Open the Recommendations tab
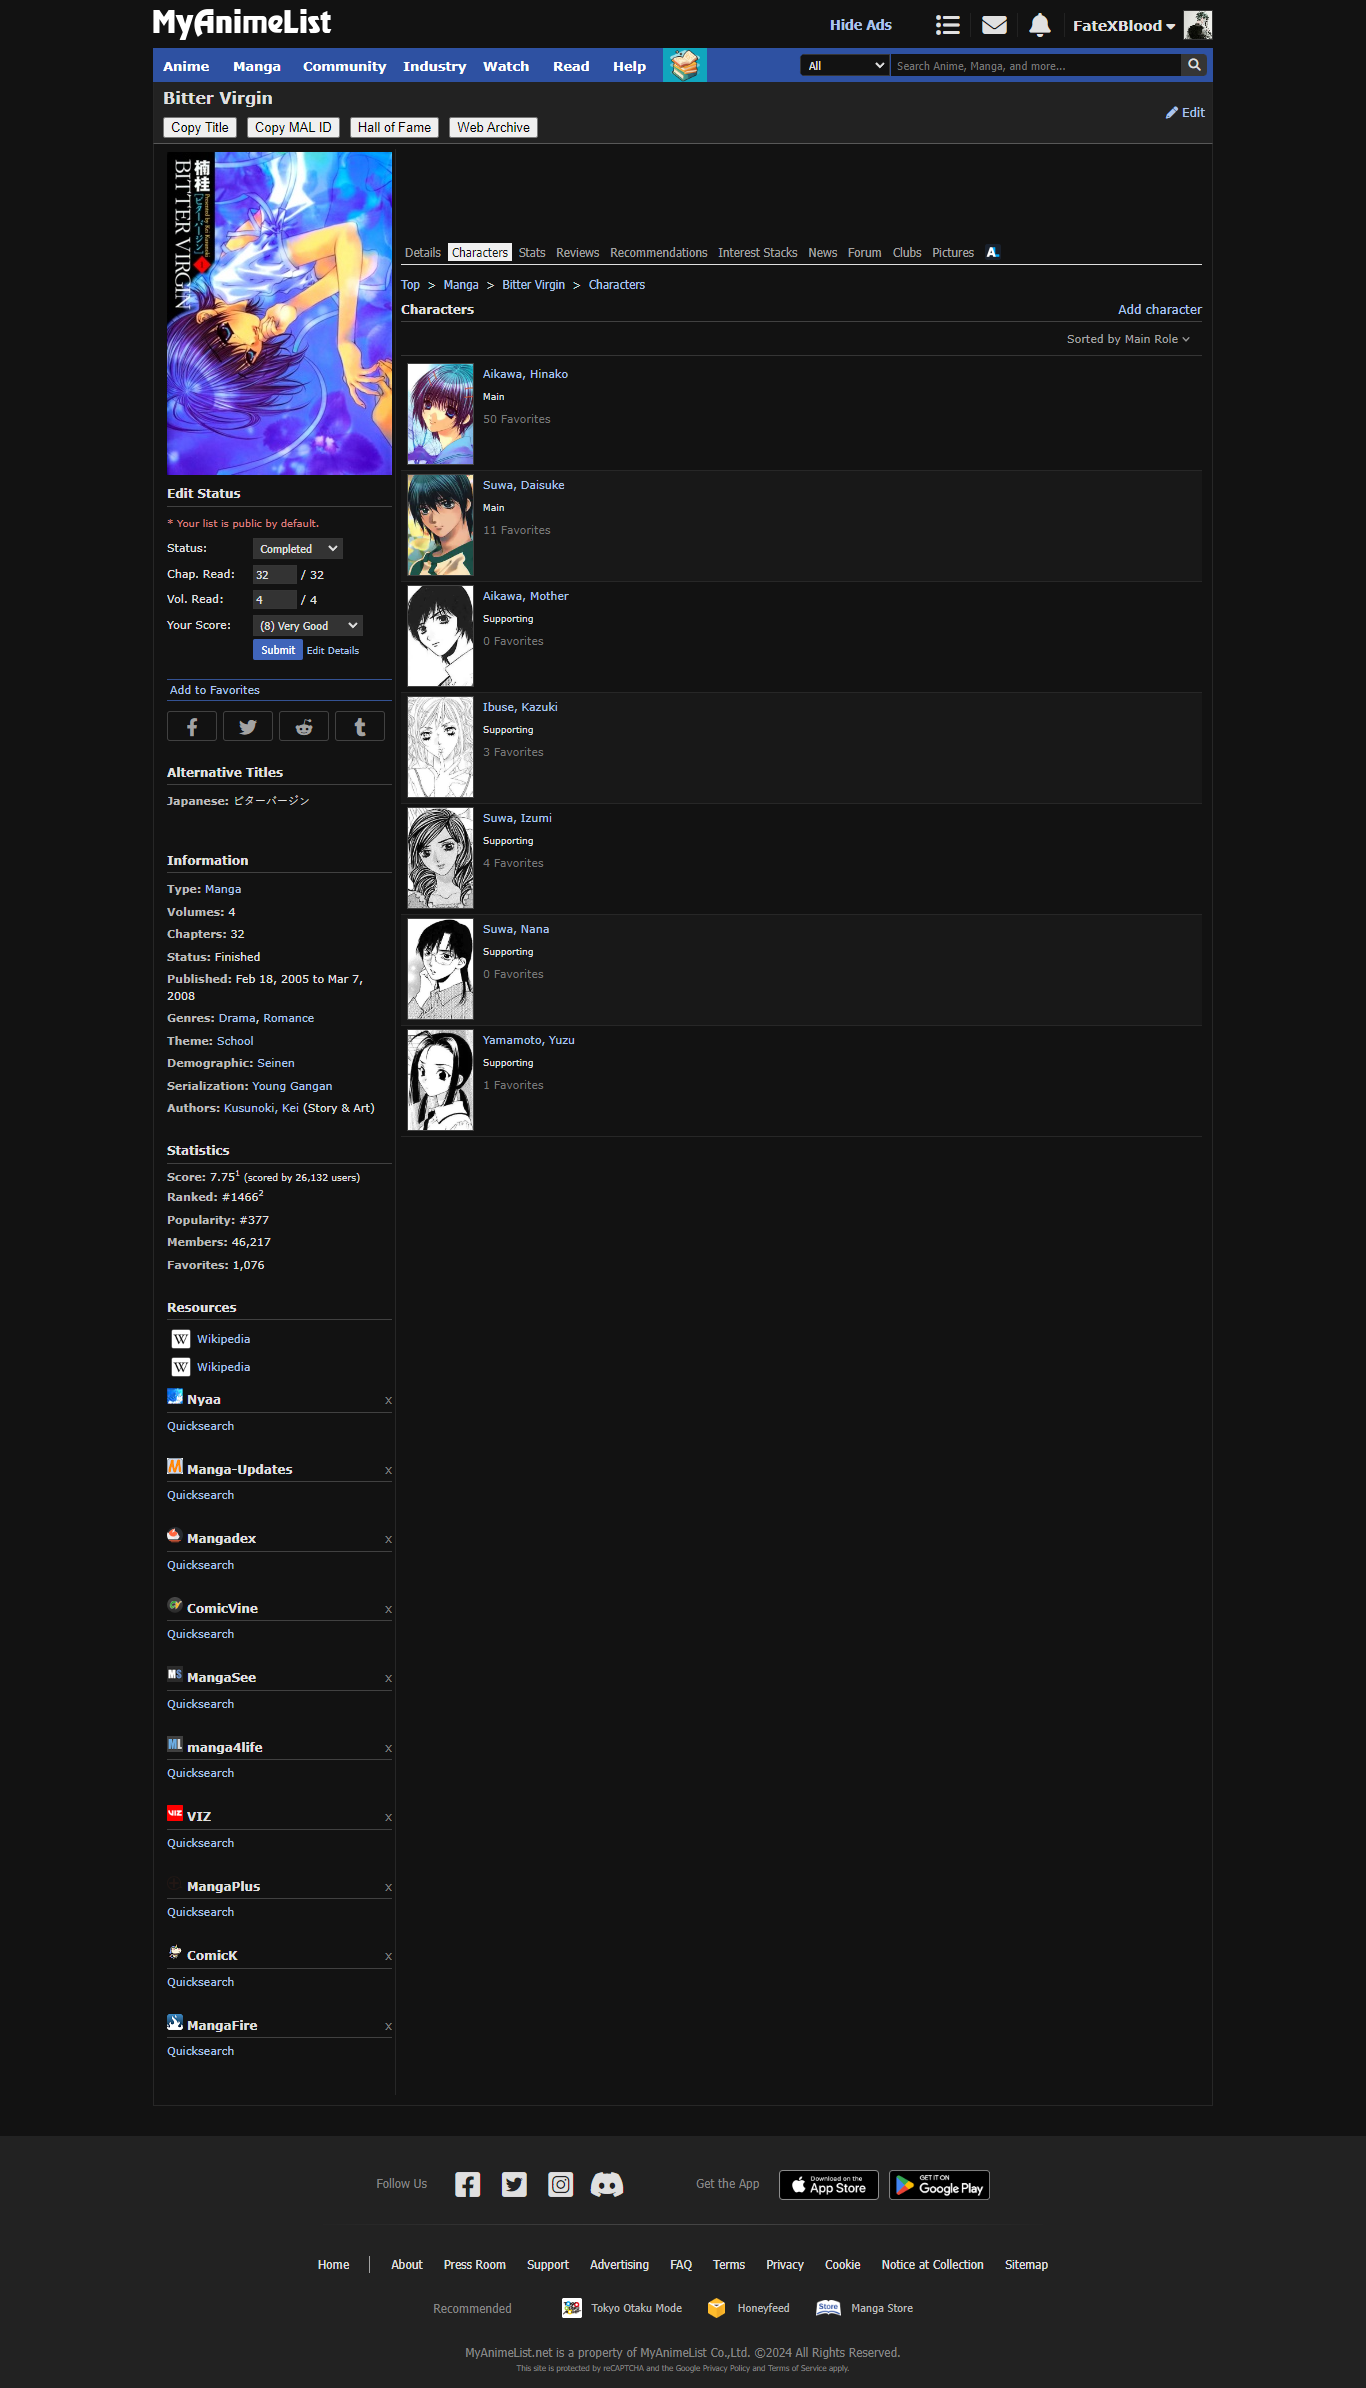 click(659, 253)
